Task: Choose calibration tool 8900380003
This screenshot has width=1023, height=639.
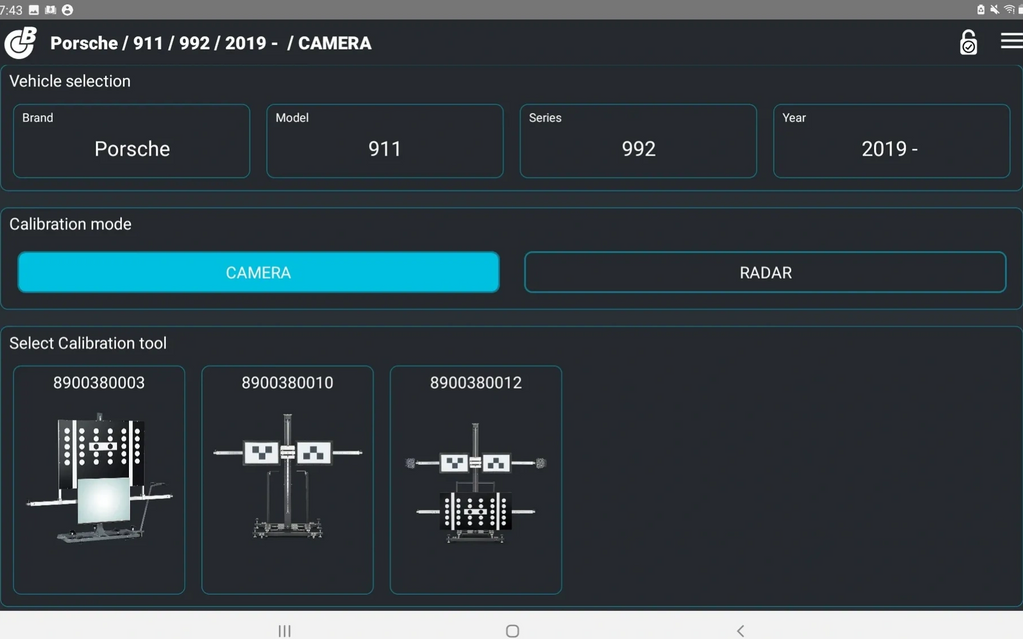Action: [x=99, y=480]
